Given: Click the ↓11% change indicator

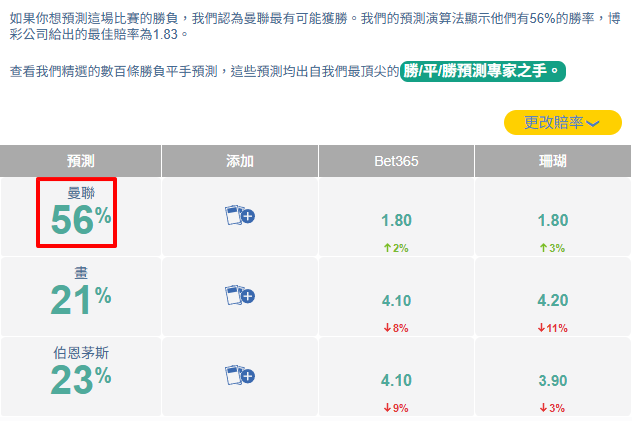Looking at the screenshot, I should tap(553, 328).
